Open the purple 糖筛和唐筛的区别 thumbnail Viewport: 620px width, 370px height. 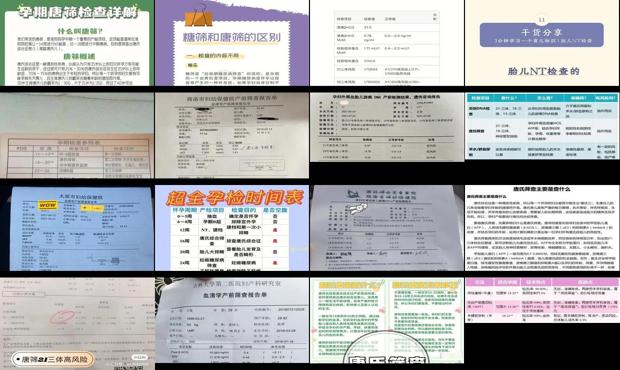click(x=232, y=43)
